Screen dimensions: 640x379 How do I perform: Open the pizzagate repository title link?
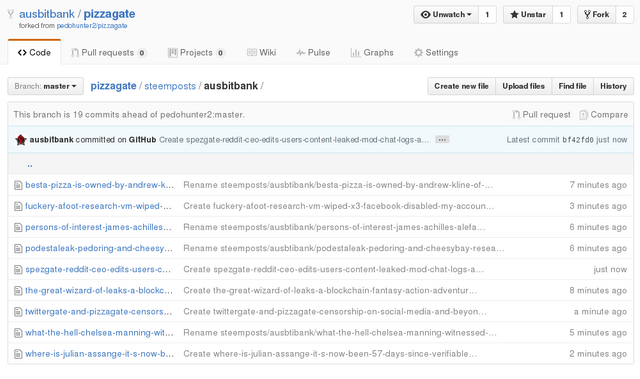(x=109, y=14)
